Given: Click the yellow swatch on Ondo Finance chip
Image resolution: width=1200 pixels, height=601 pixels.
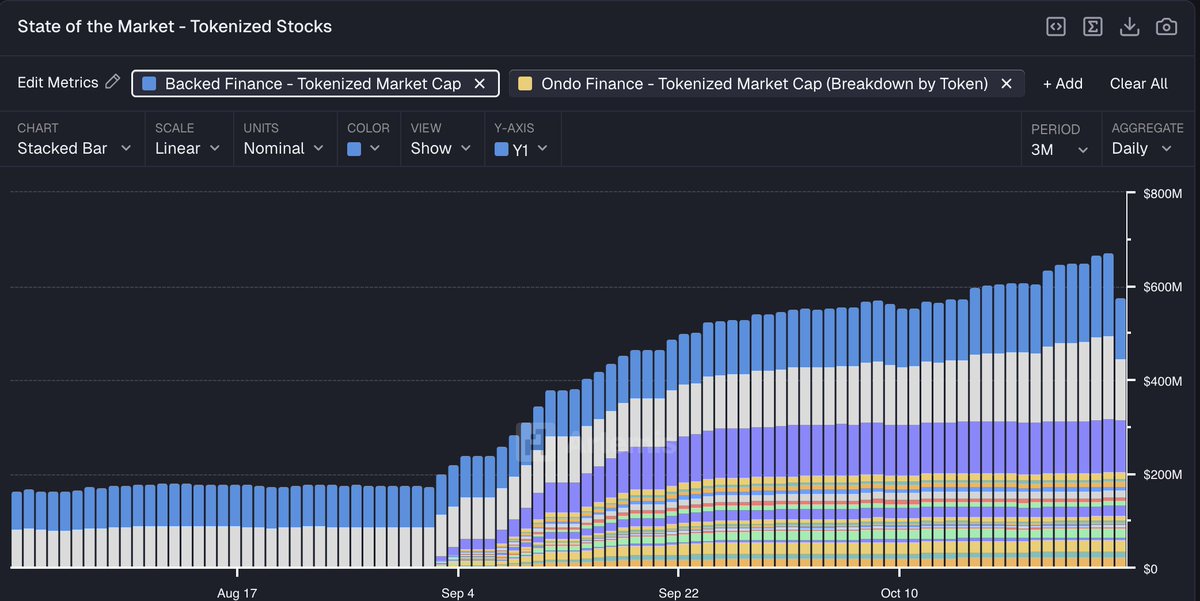Looking at the screenshot, I should pos(525,84).
